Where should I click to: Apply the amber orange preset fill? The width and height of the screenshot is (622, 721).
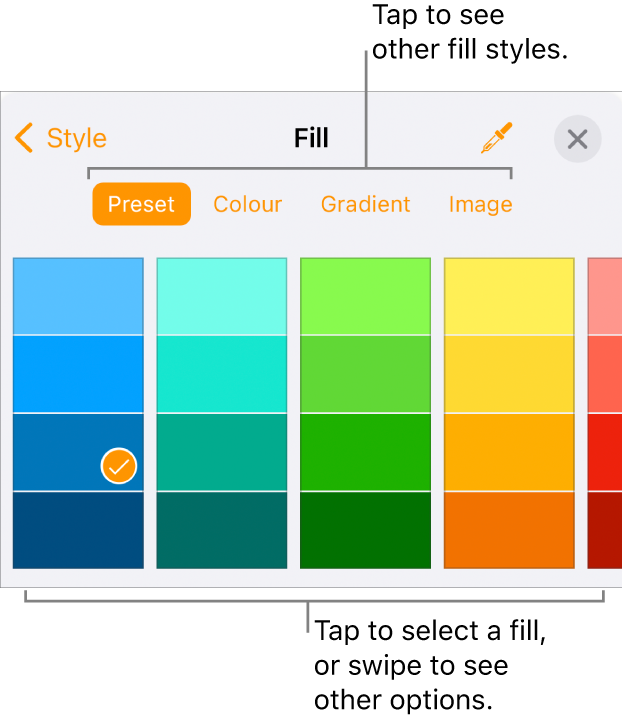[x=509, y=452]
